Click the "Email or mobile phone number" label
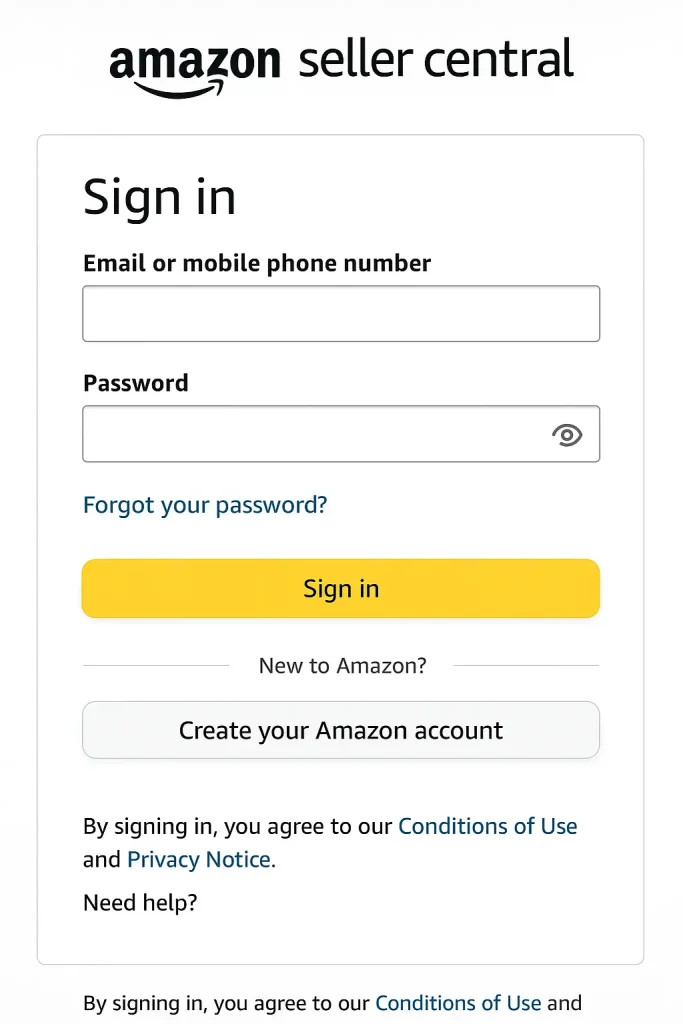This screenshot has width=683, height=1024. (257, 264)
